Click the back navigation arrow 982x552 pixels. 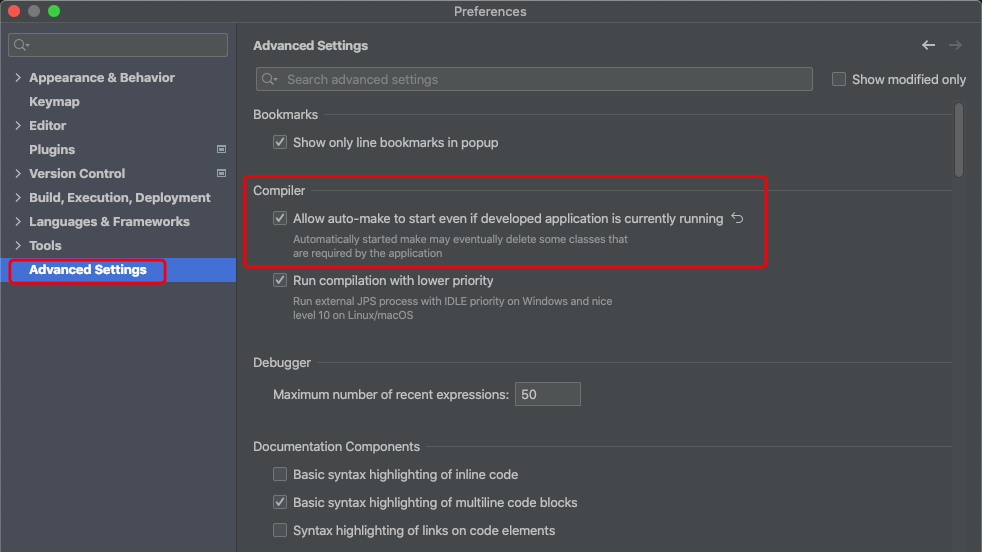[x=928, y=45]
